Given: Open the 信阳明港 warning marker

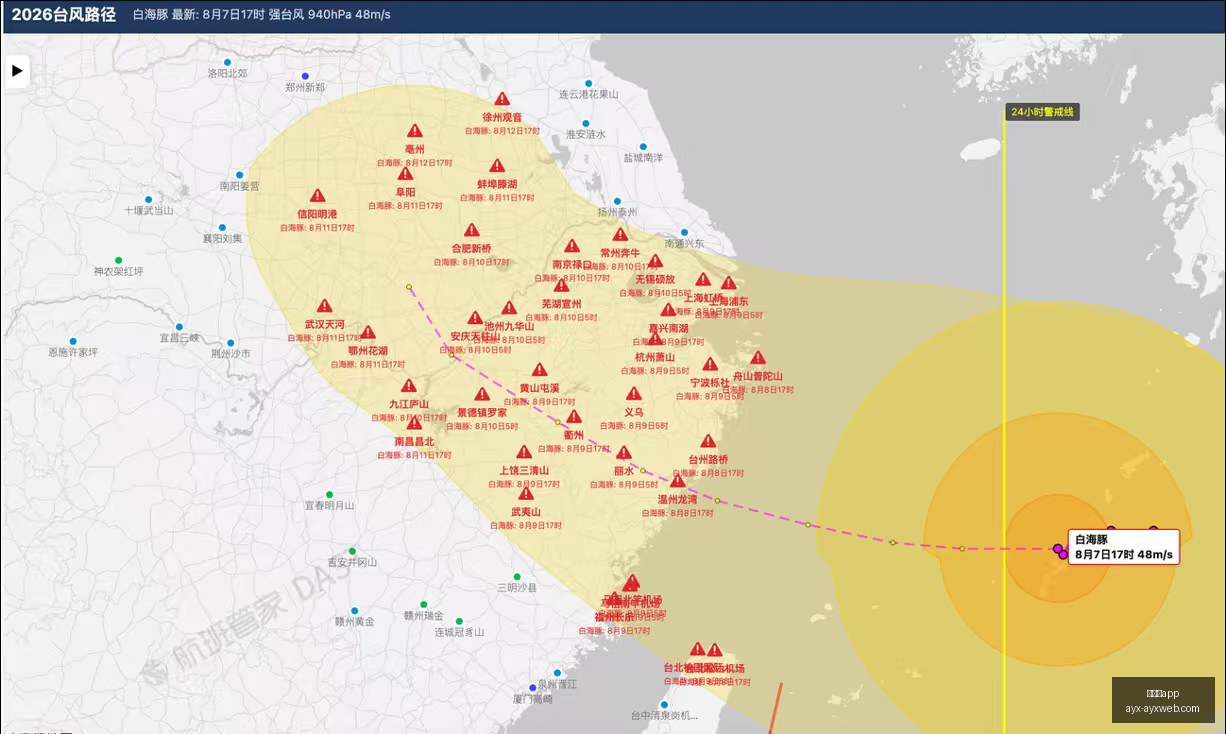Looking at the screenshot, I should coord(317,196).
